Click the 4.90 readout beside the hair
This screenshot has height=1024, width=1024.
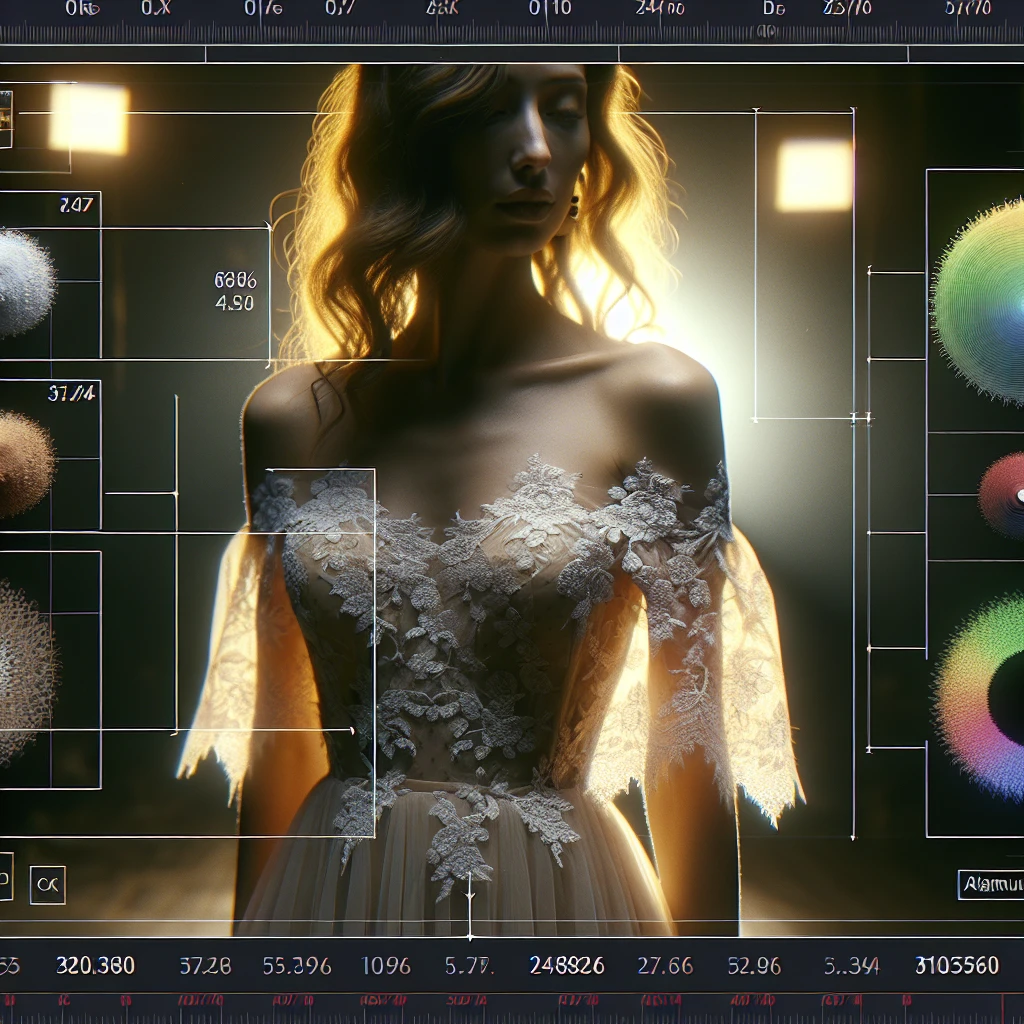click(x=234, y=303)
